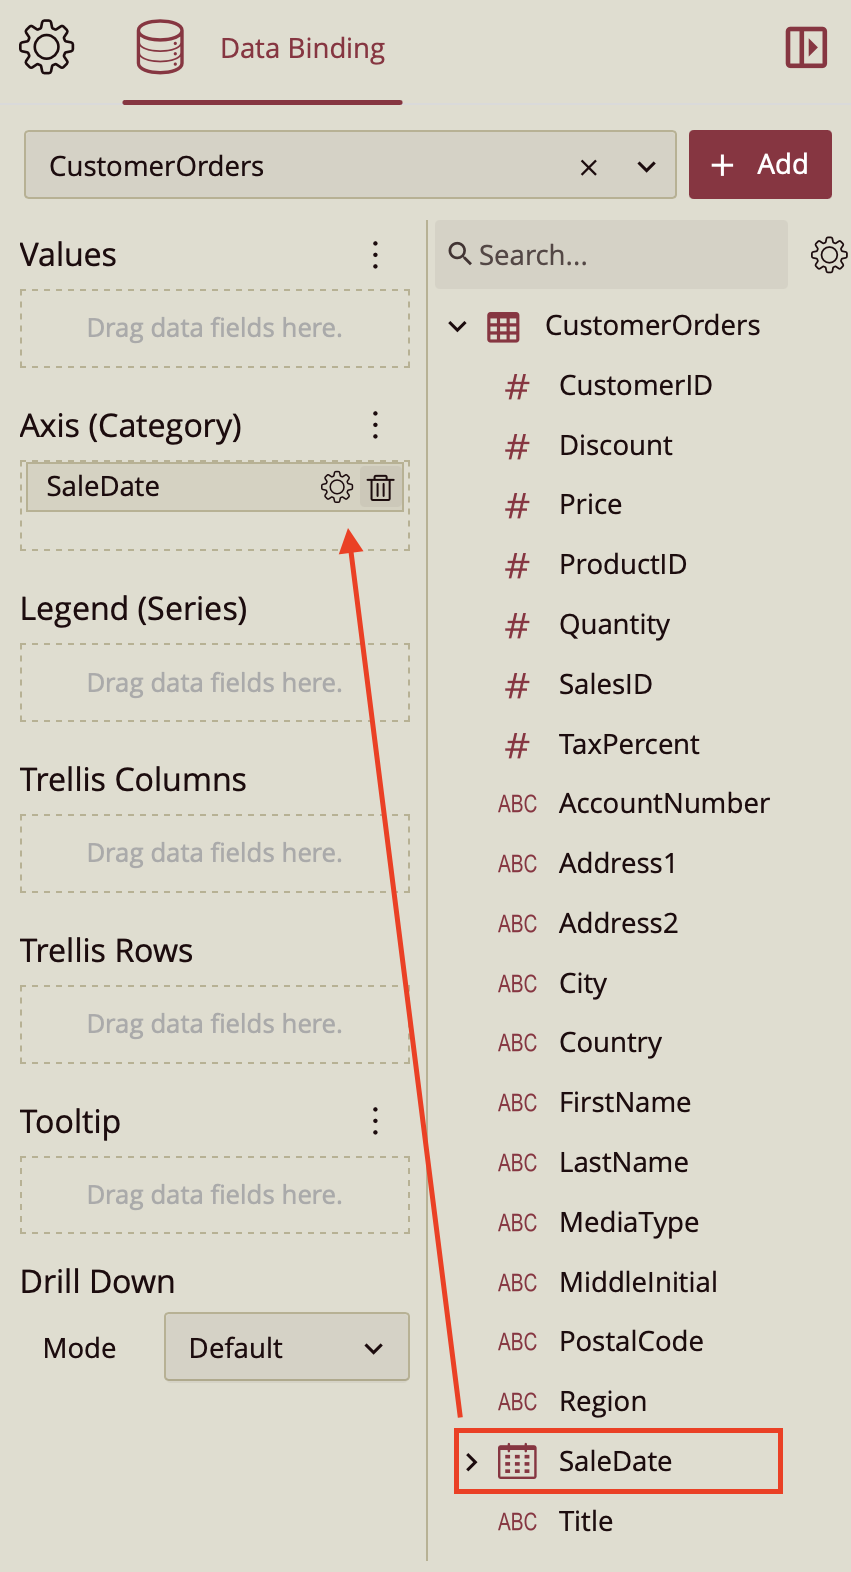Select the CustomerID field
The width and height of the screenshot is (851, 1572).
[x=635, y=386]
